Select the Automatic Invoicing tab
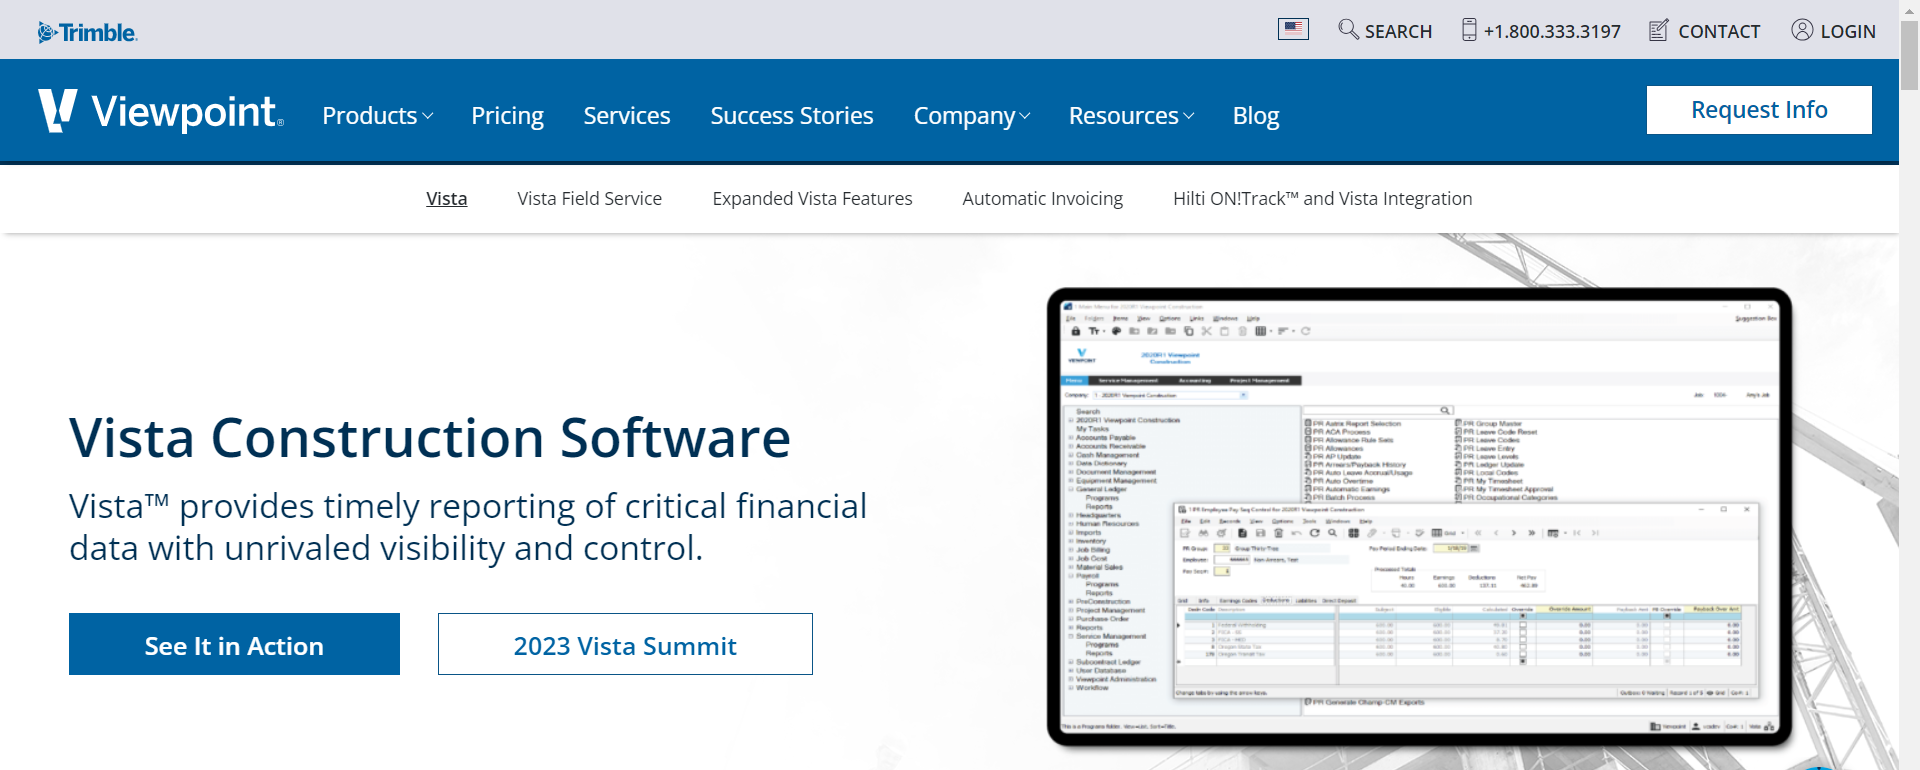 point(1042,199)
